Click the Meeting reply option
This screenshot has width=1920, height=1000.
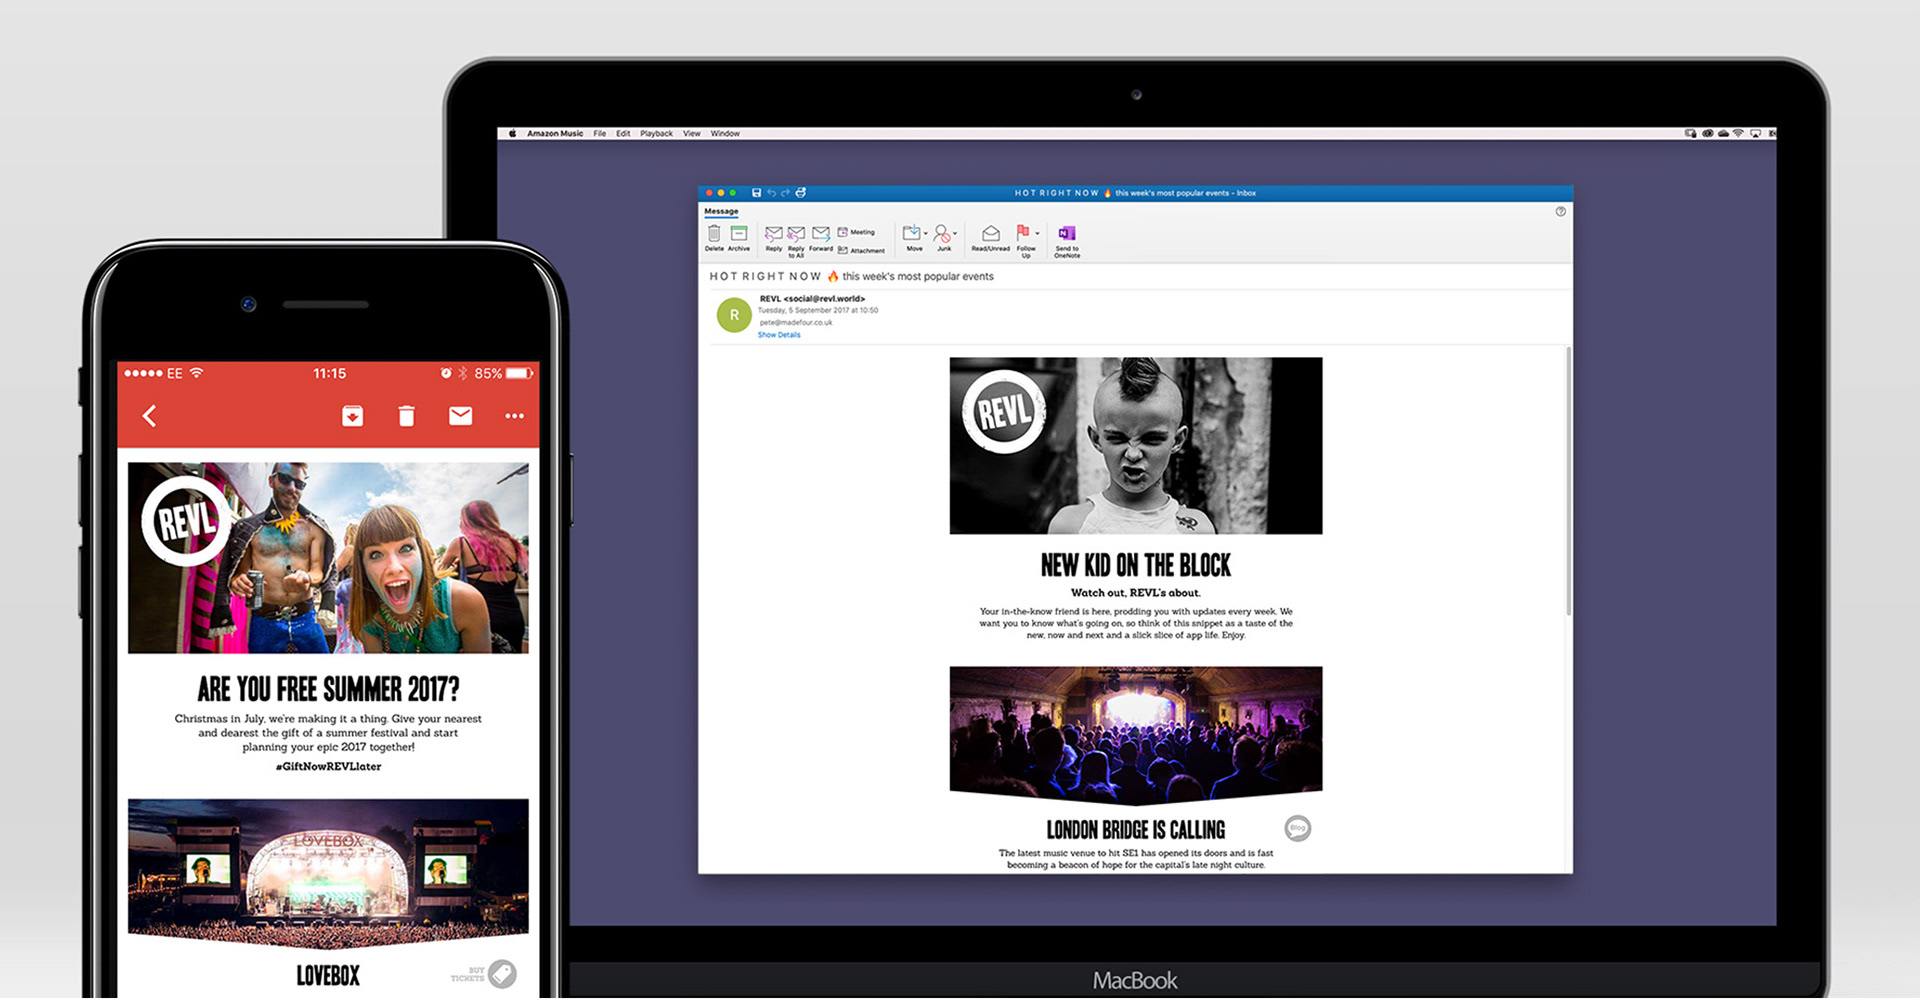(856, 232)
